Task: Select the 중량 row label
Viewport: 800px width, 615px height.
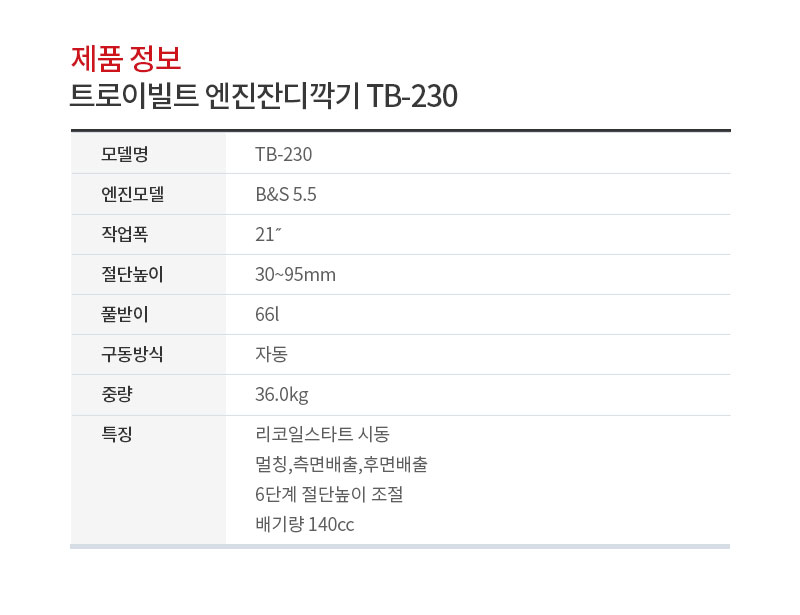Action: (117, 394)
